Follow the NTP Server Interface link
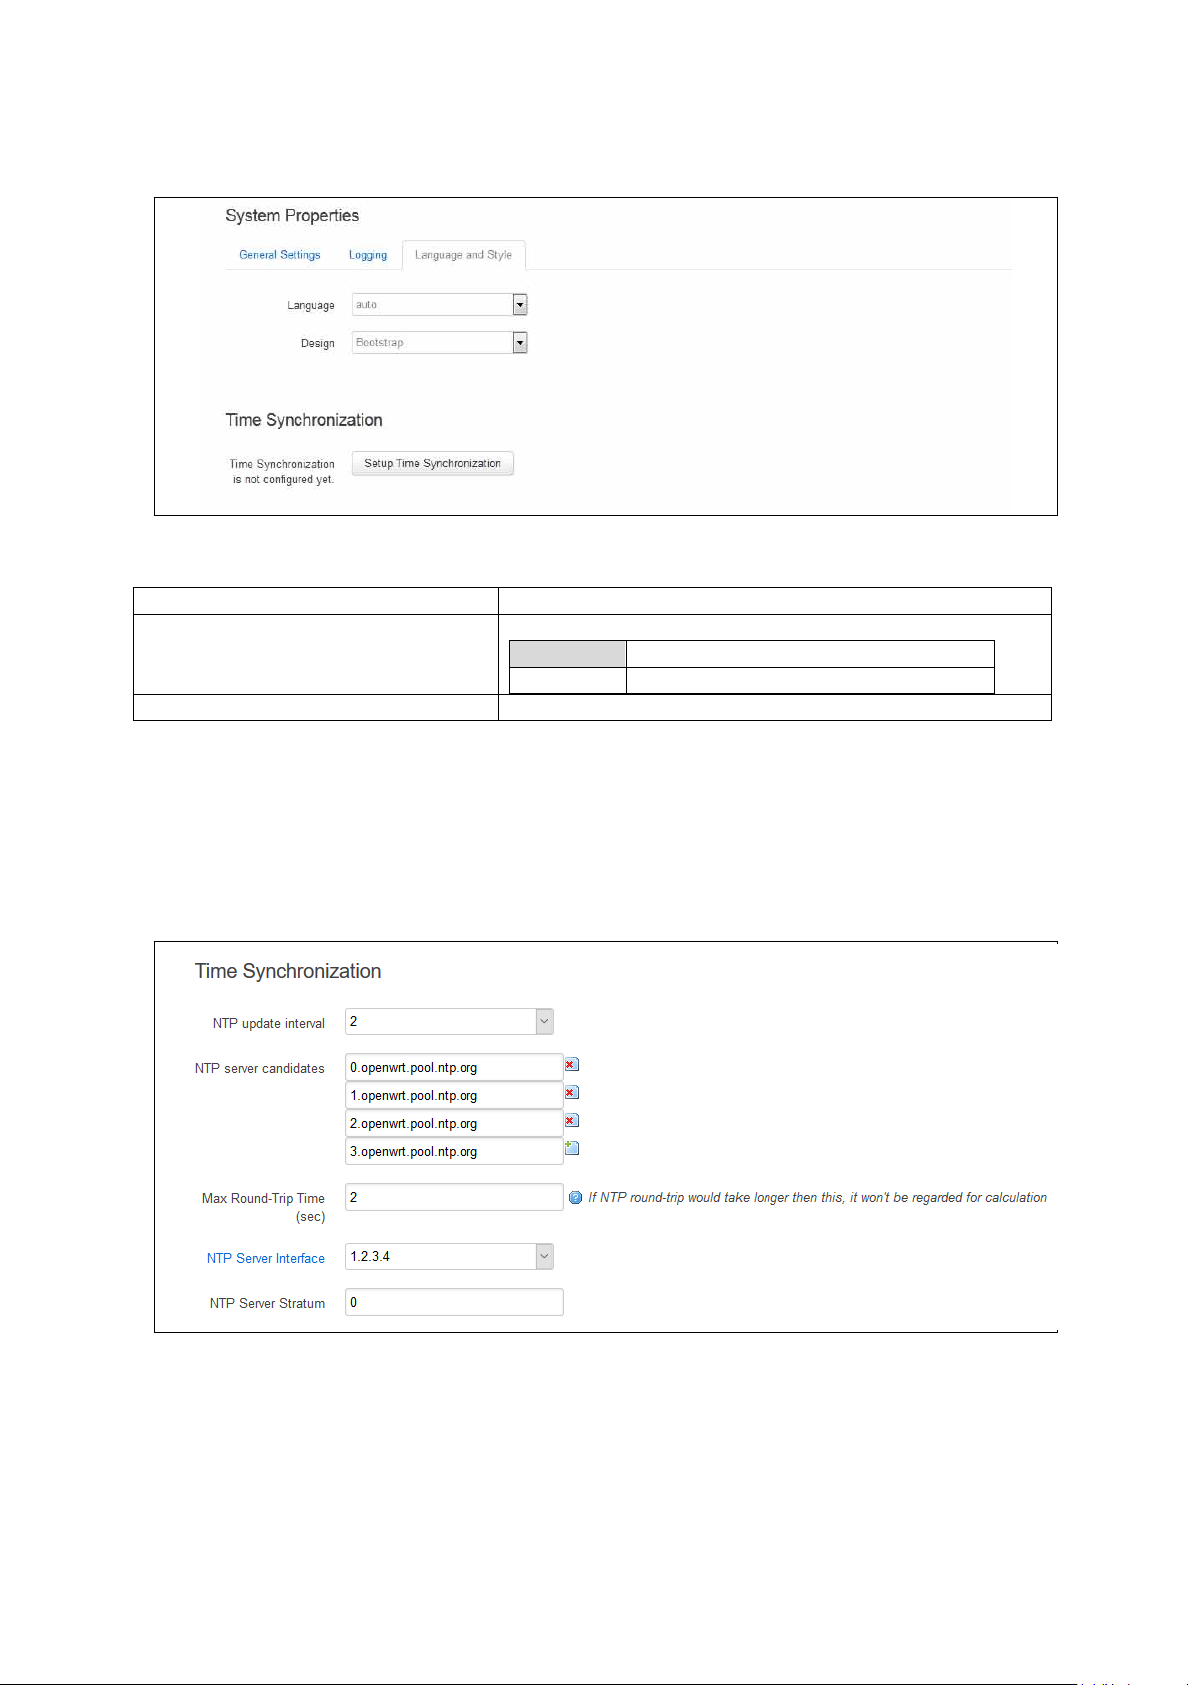 coord(266,1259)
